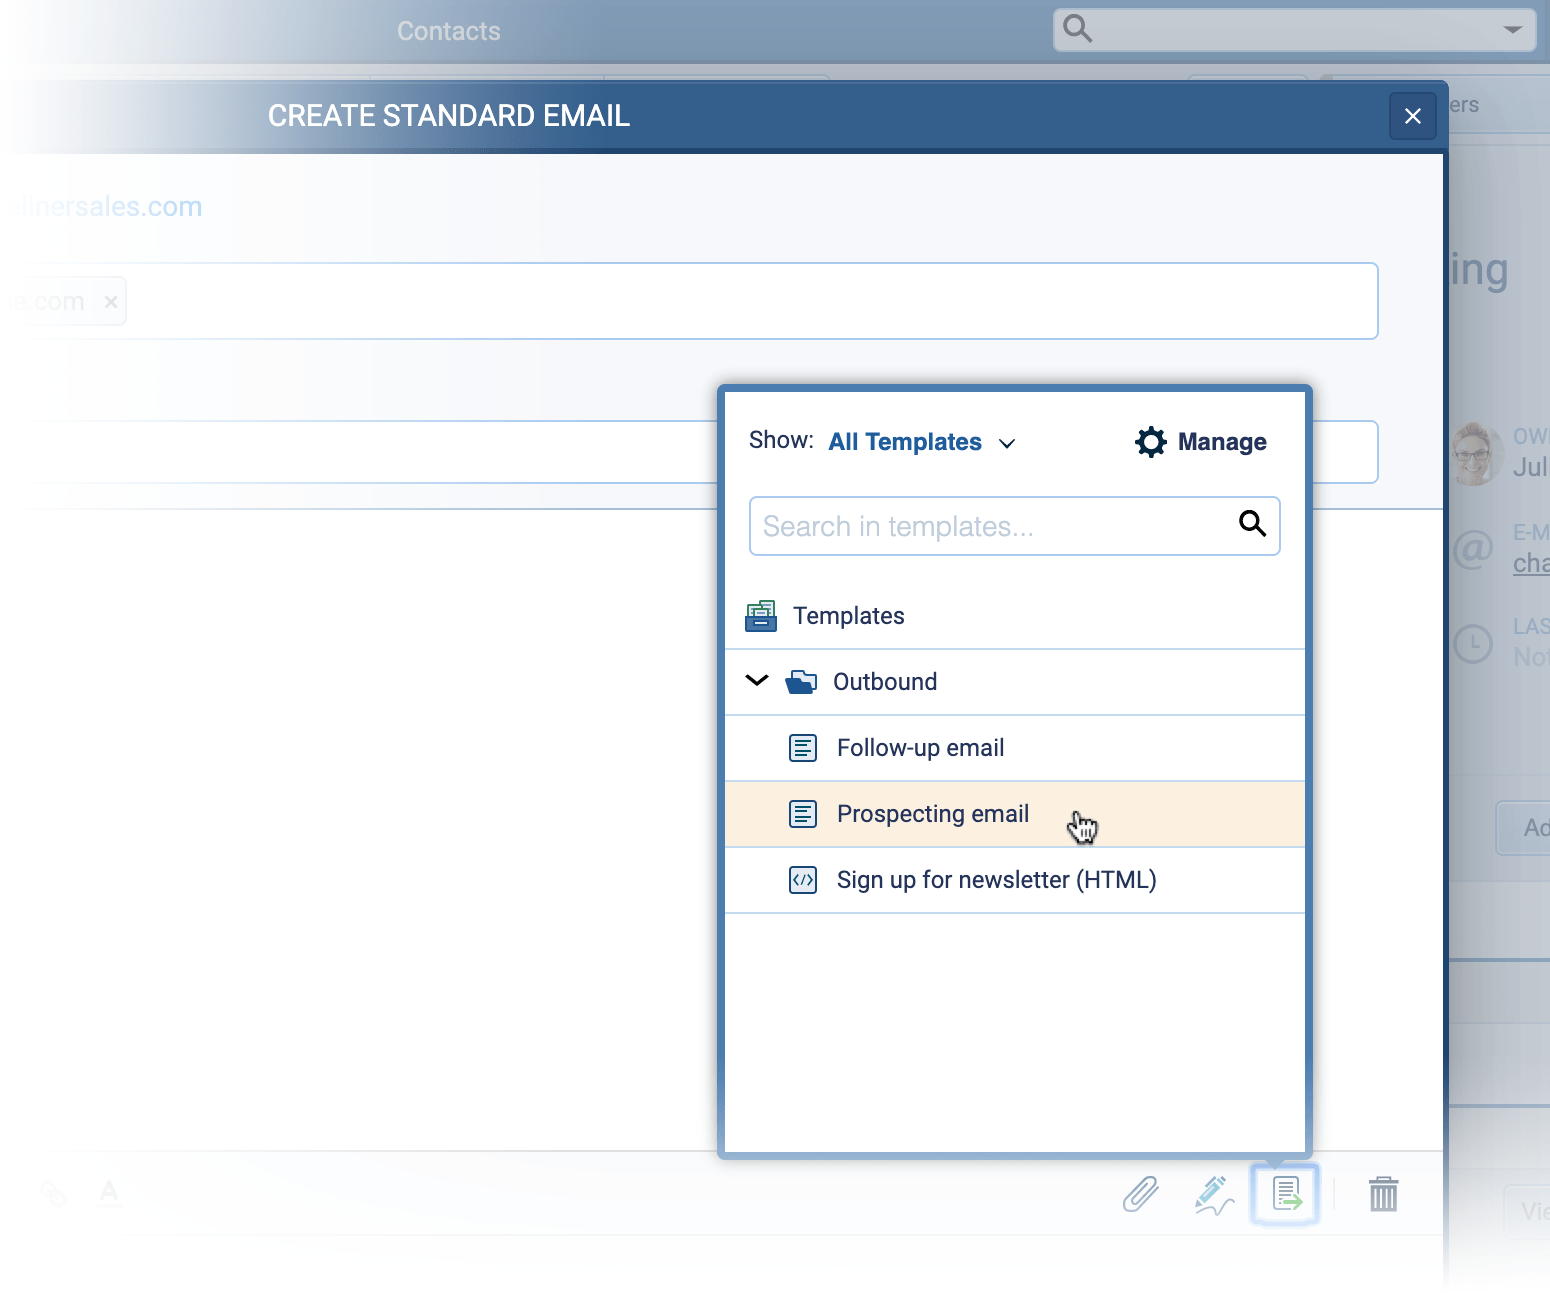Attach a file using the paperclip icon
Viewport: 1550px width, 1293px height.
click(1140, 1194)
